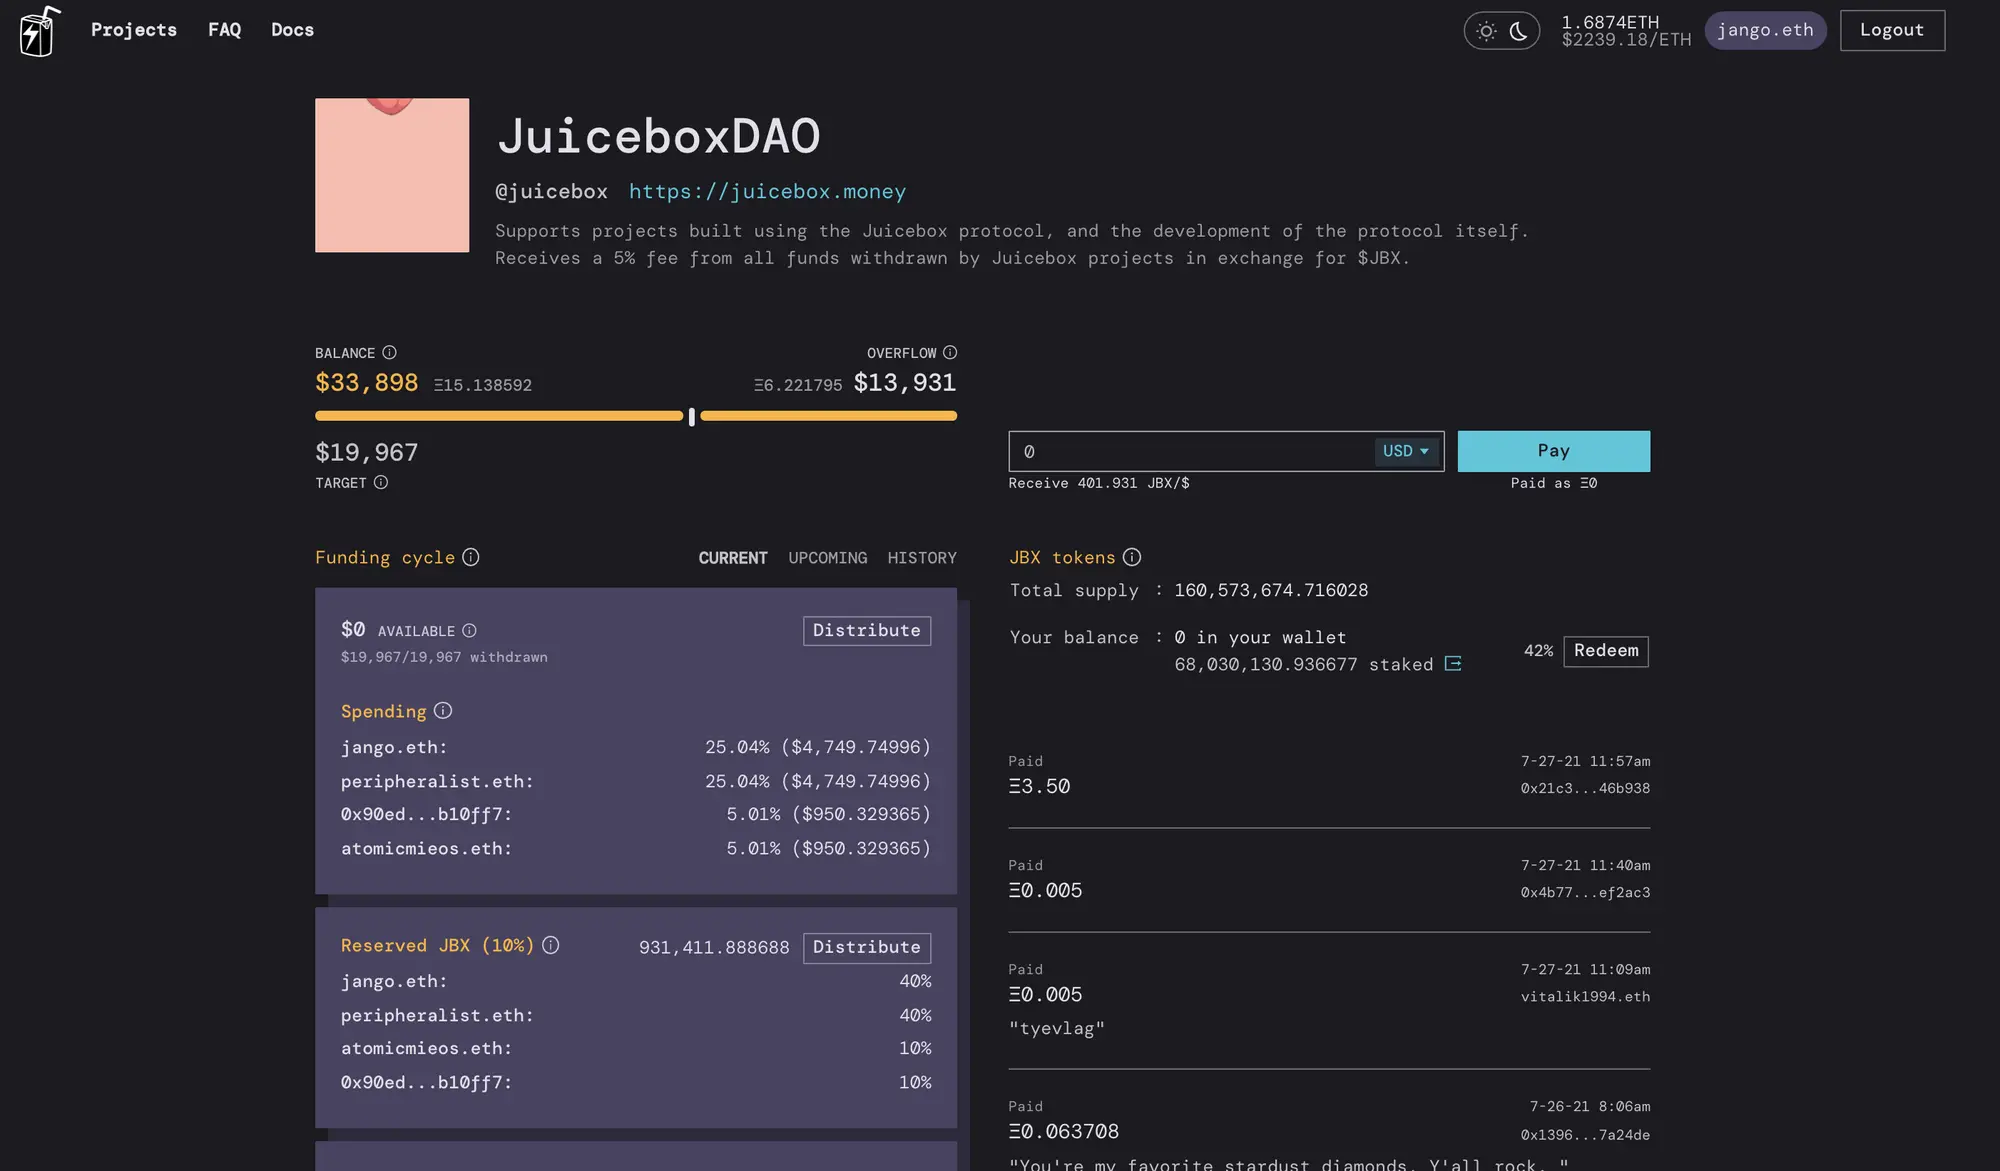Click the Overflow info icon
Image resolution: width=2000 pixels, height=1171 pixels.
(x=950, y=352)
